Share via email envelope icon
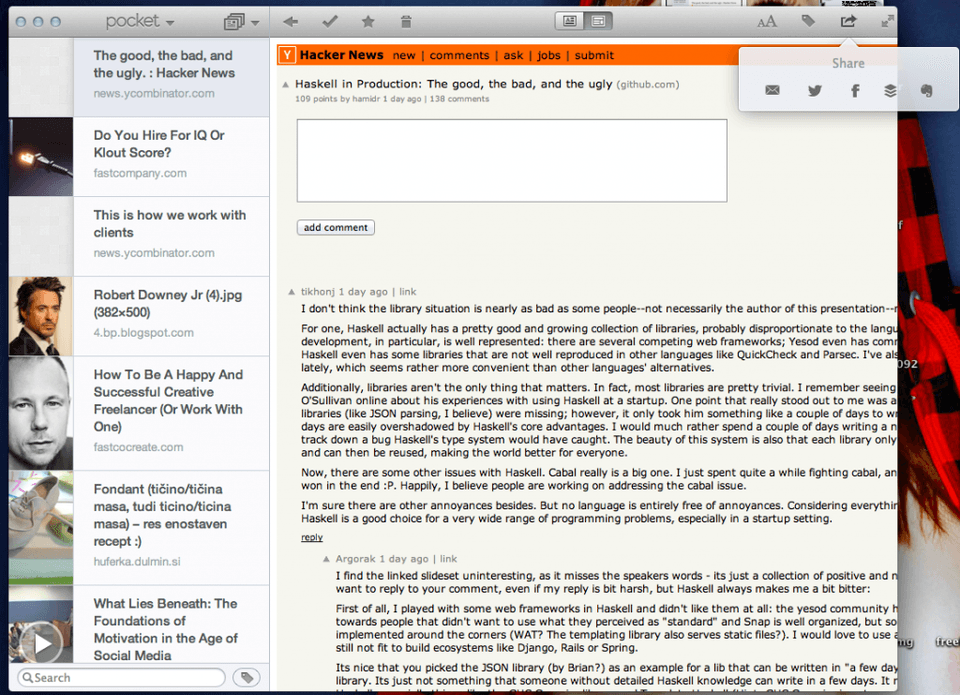Image resolution: width=960 pixels, height=695 pixels. coord(773,90)
